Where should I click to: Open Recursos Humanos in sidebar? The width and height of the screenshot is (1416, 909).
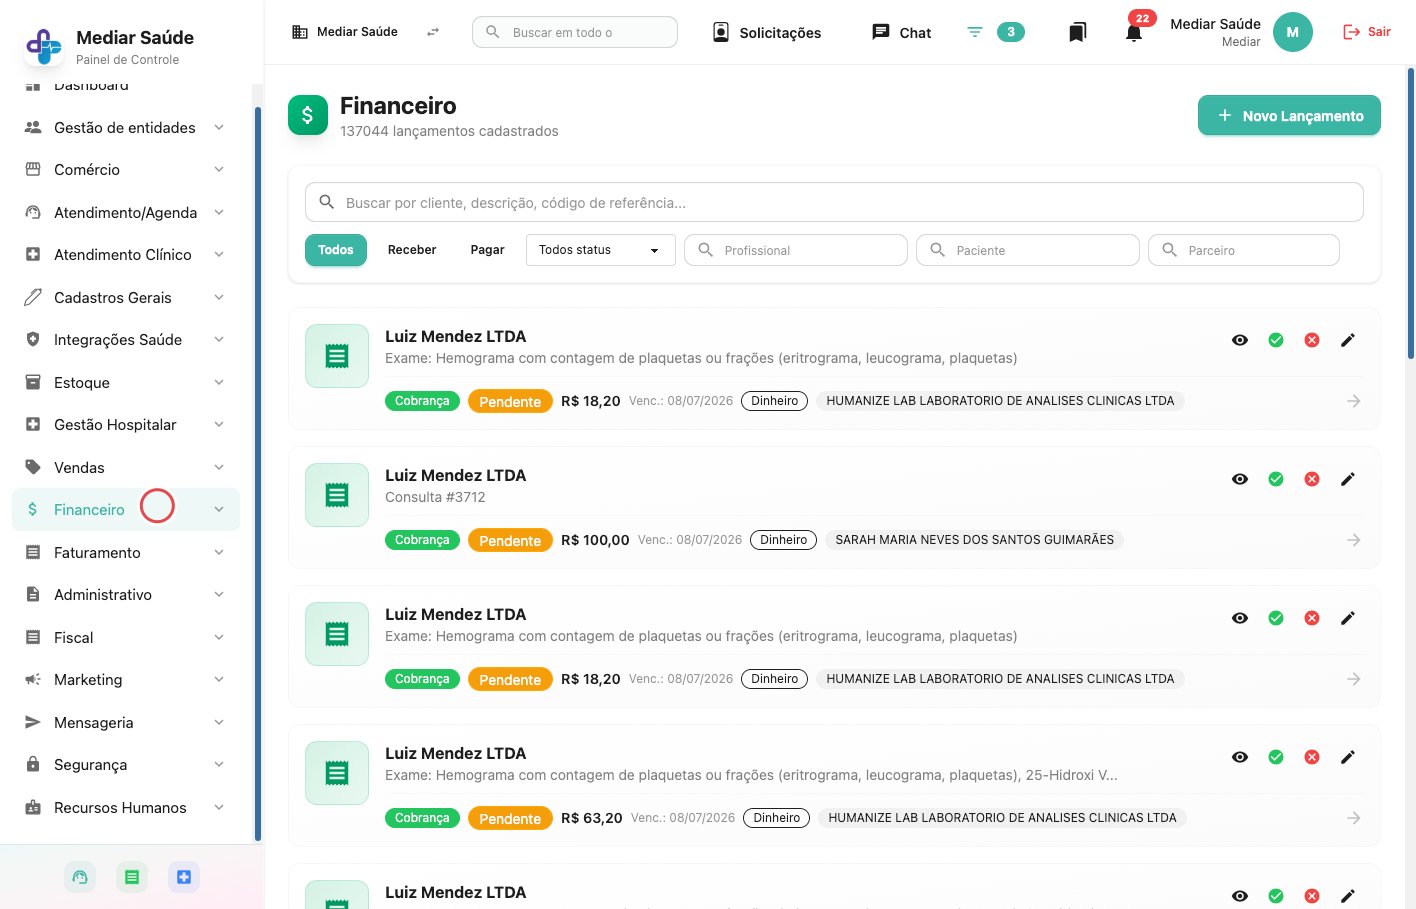(125, 808)
